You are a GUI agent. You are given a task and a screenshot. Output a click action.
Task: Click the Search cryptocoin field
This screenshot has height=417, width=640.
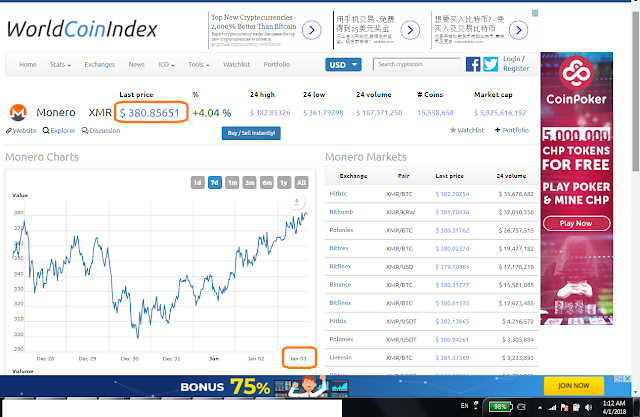pos(416,64)
